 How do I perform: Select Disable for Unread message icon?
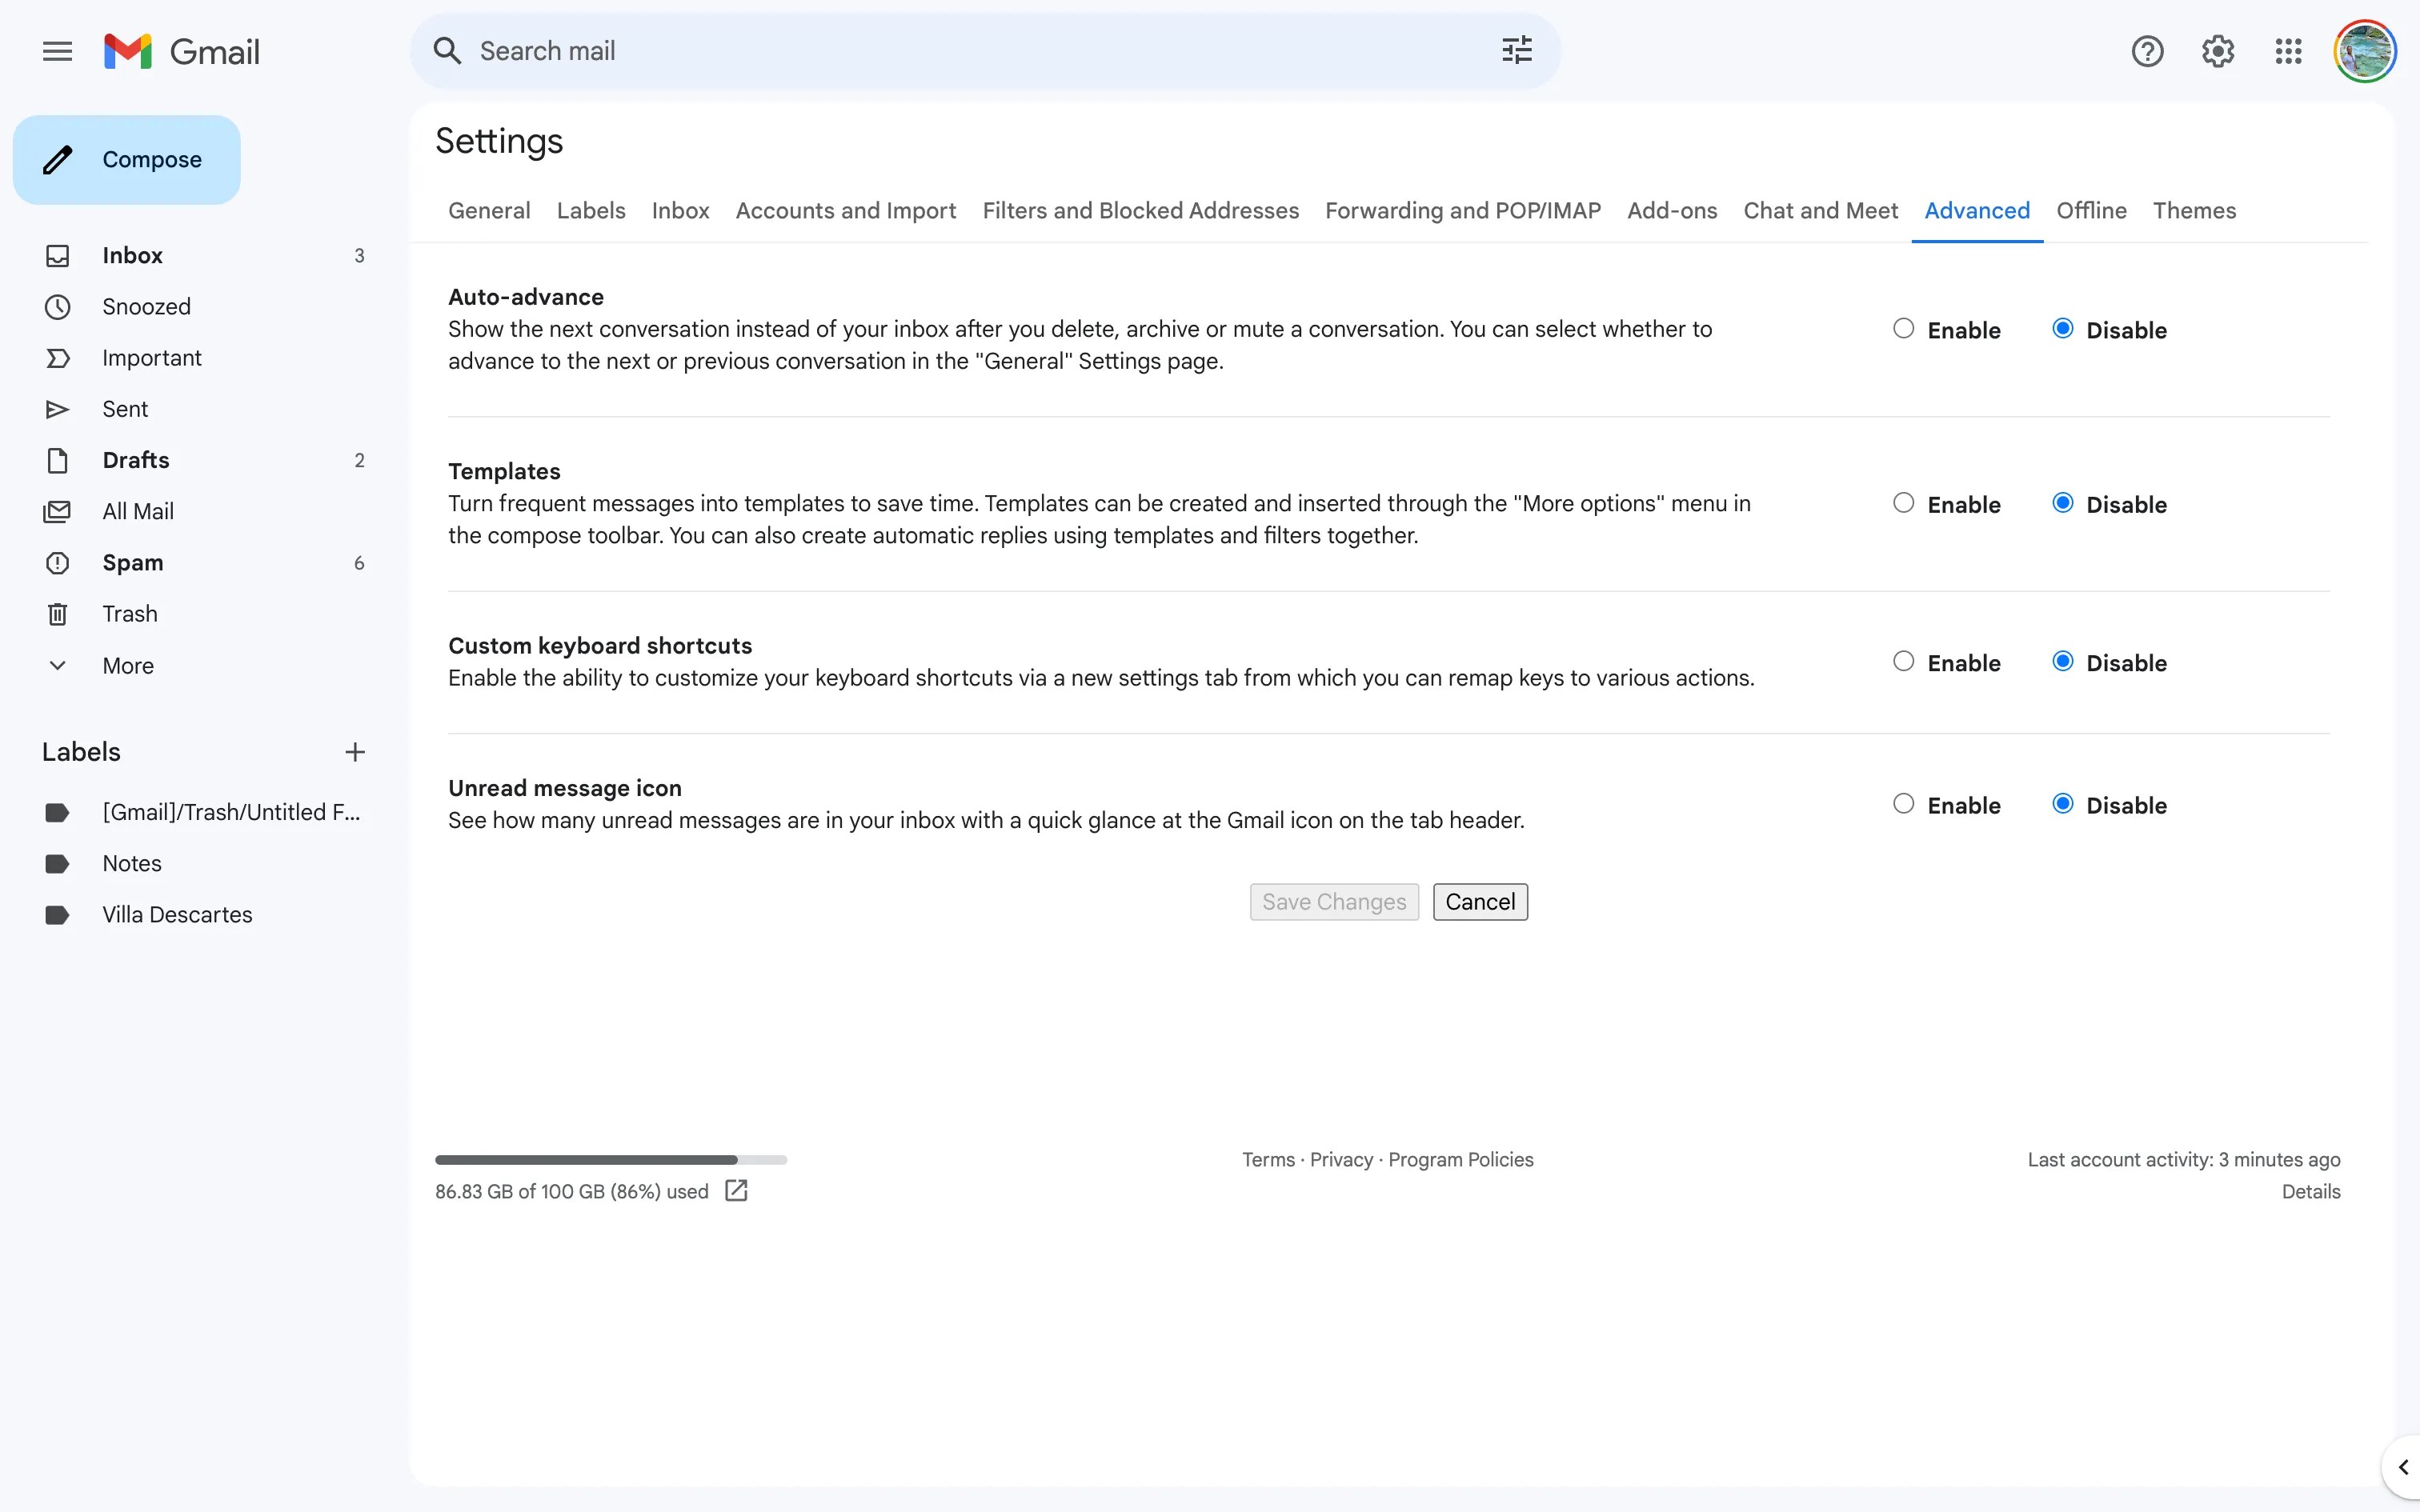click(x=2062, y=804)
